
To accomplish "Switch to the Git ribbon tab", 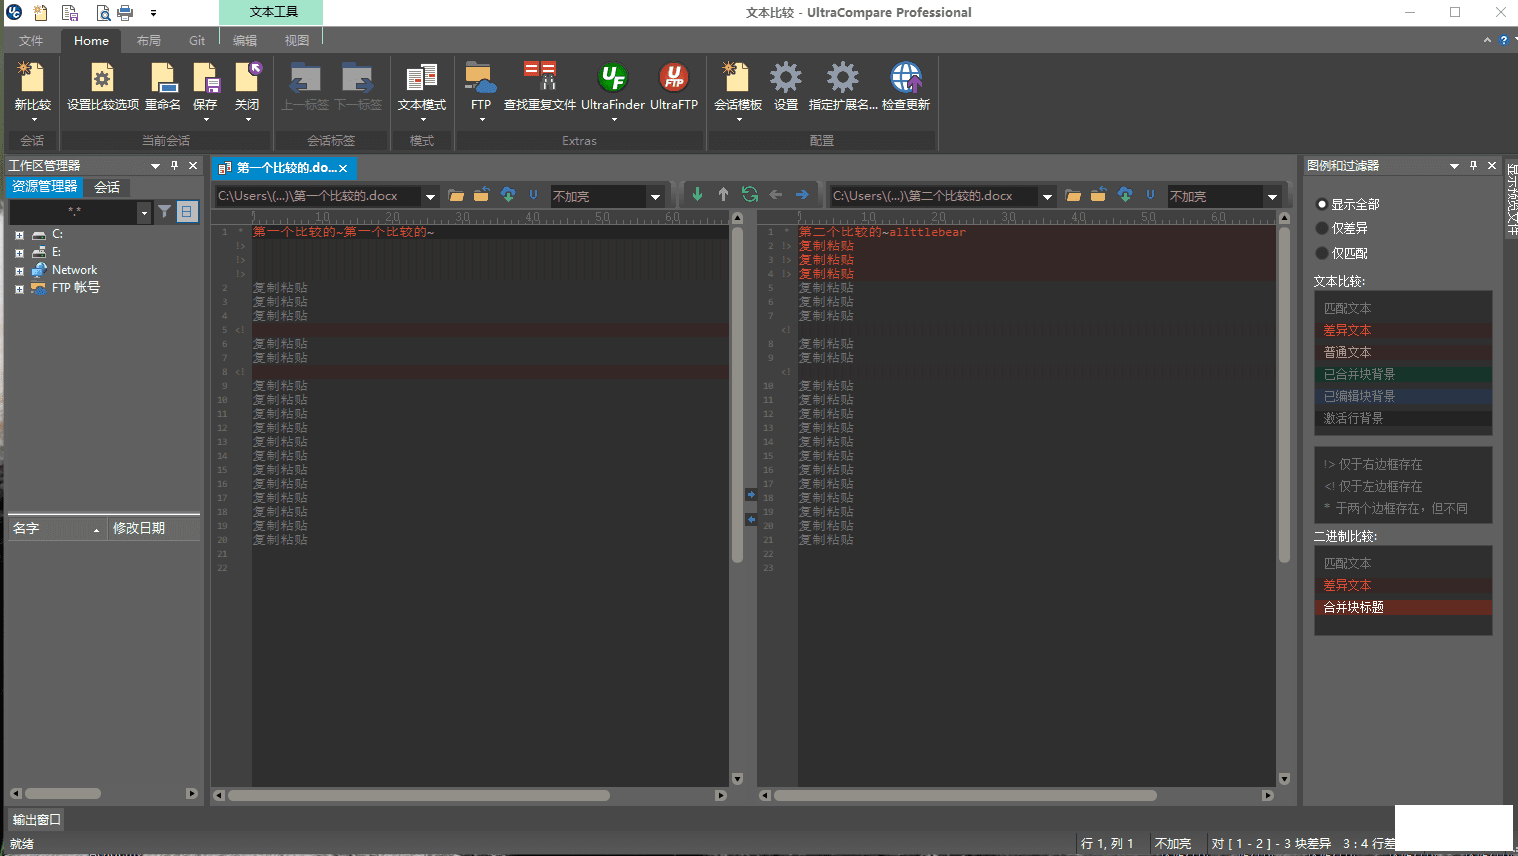I will coord(197,40).
